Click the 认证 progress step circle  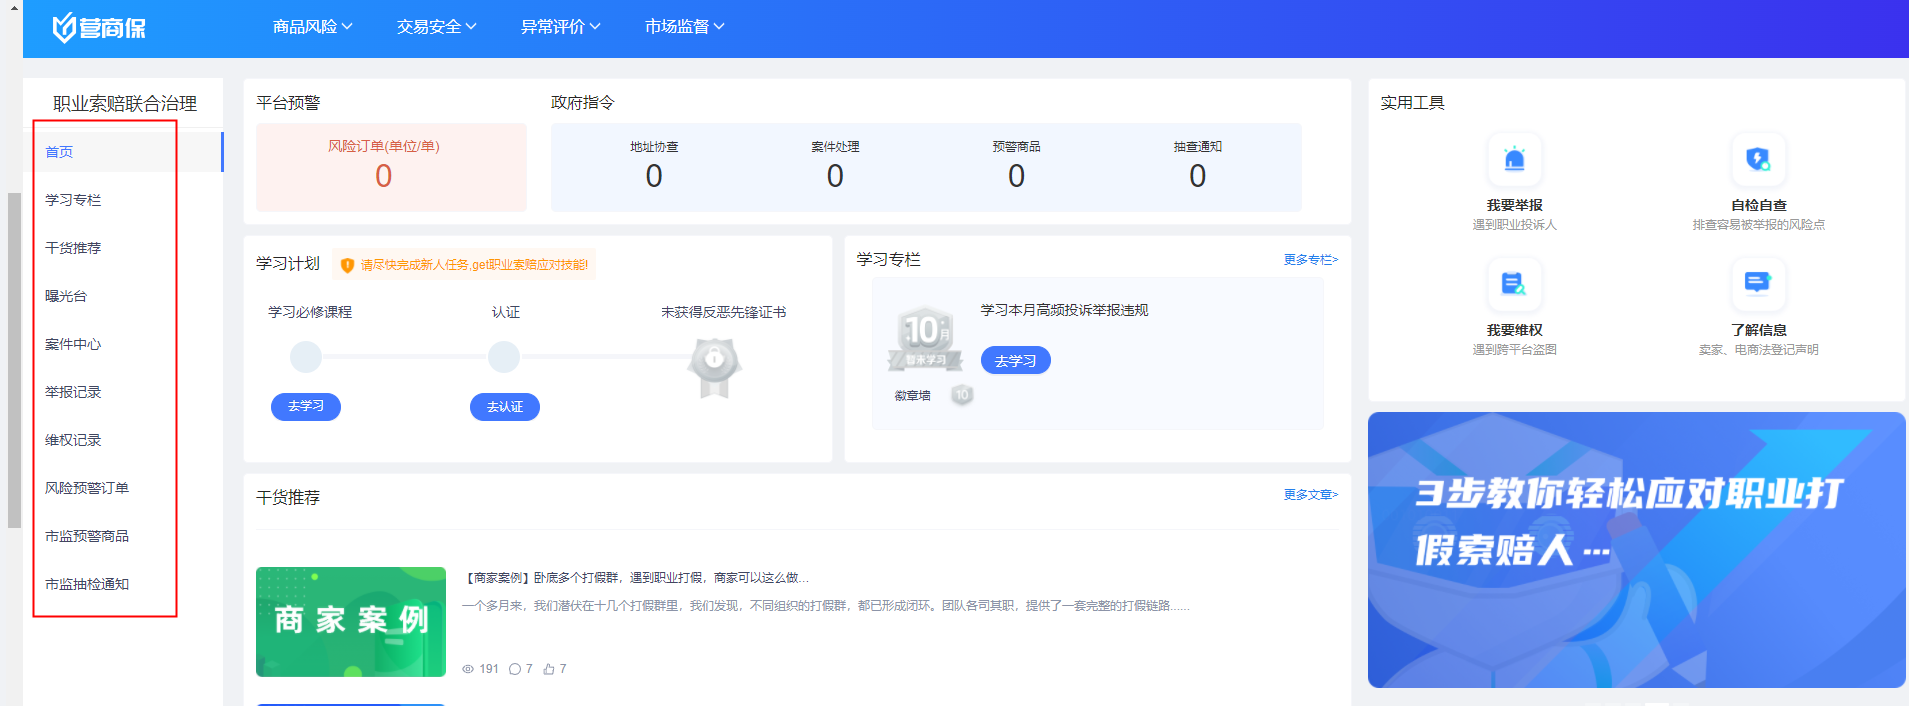click(x=504, y=356)
